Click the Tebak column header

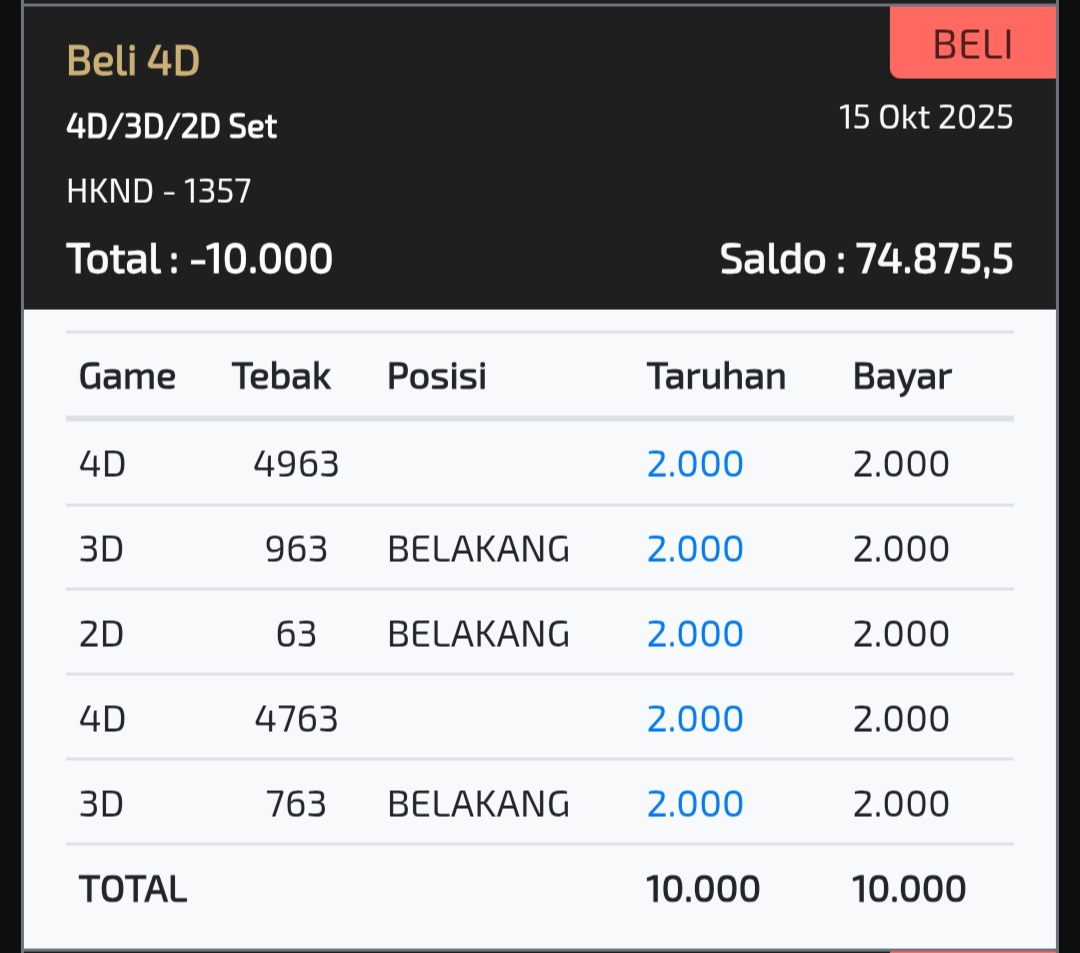281,376
